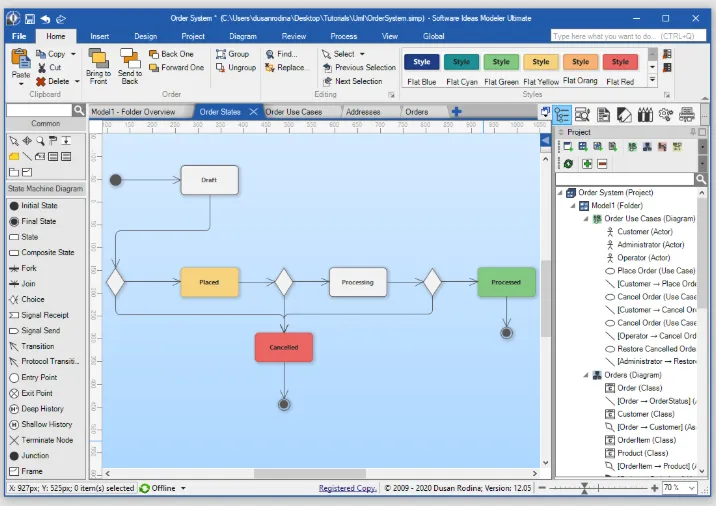The image size is (716, 506).
Task: Click the Delete red X icon
Action: (x=41, y=81)
